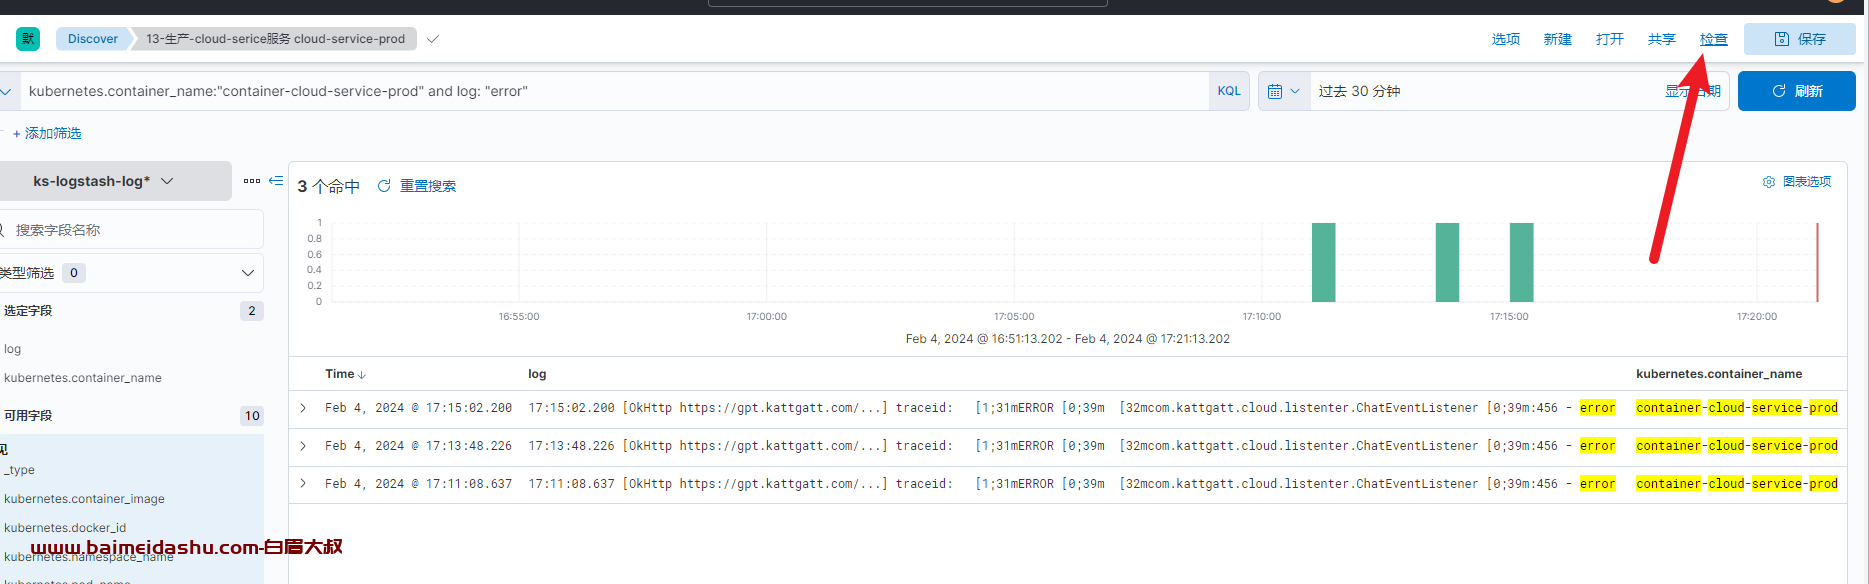The width and height of the screenshot is (1869, 584).
Task: Expand the saved search breadcrumb chevron
Action: pyautogui.click(x=433, y=39)
